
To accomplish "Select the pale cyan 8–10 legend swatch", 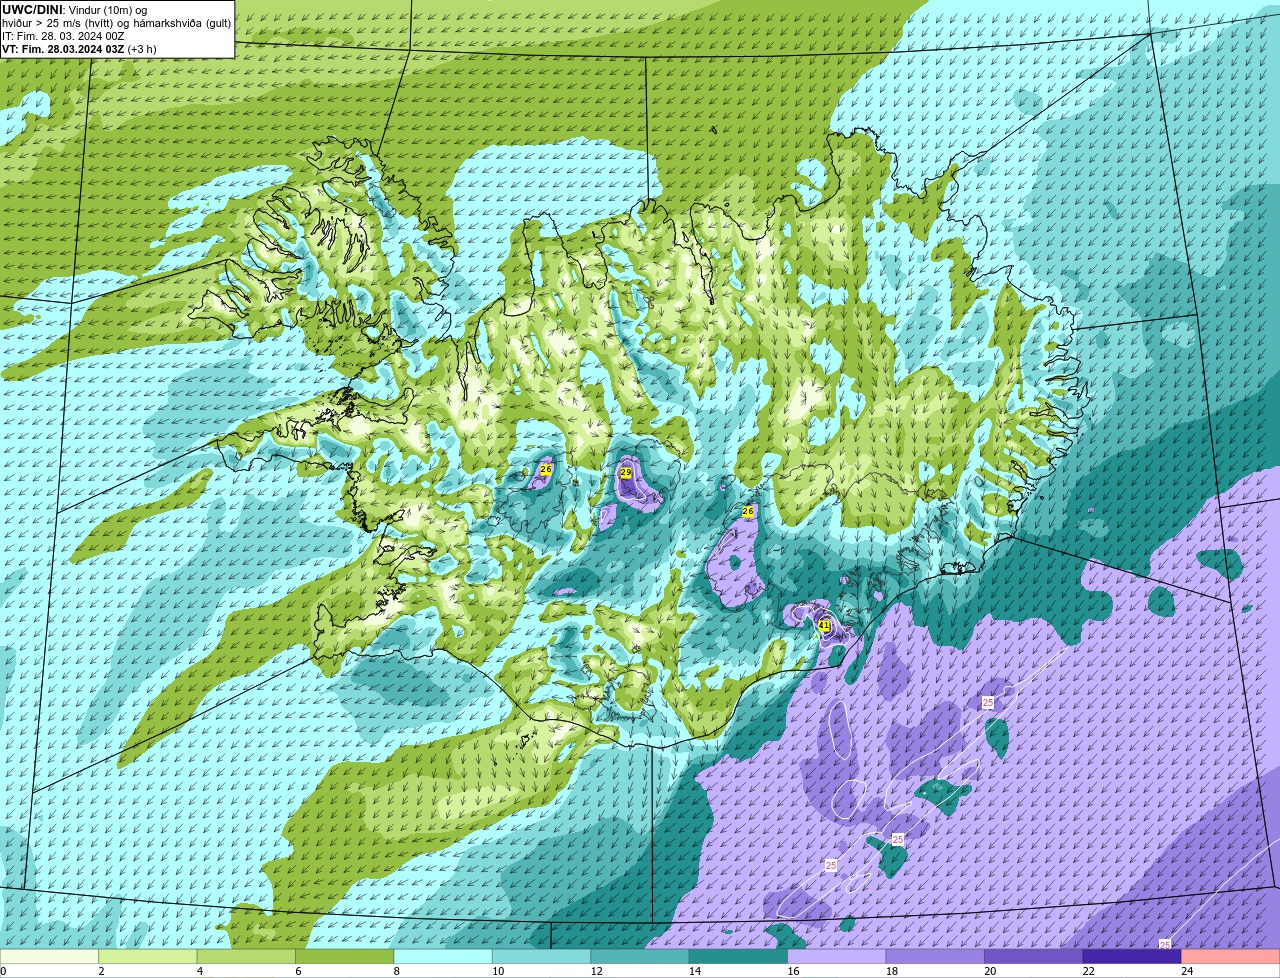I will pyautogui.click(x=443, y=957).
